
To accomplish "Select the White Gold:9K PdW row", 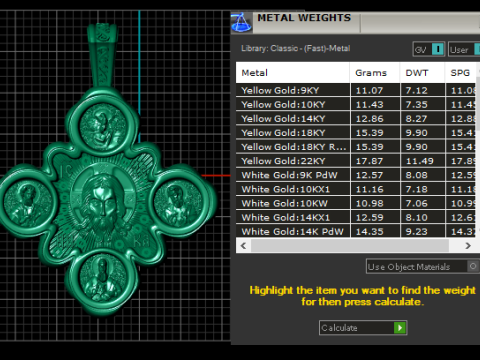I will 356,175.
